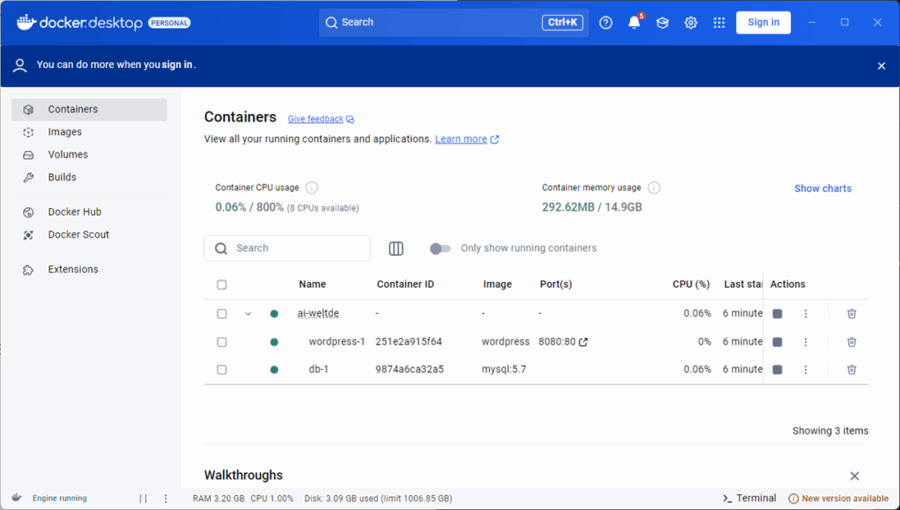Click the engine whale status icon
900x510 pixels.
point(17,498)
